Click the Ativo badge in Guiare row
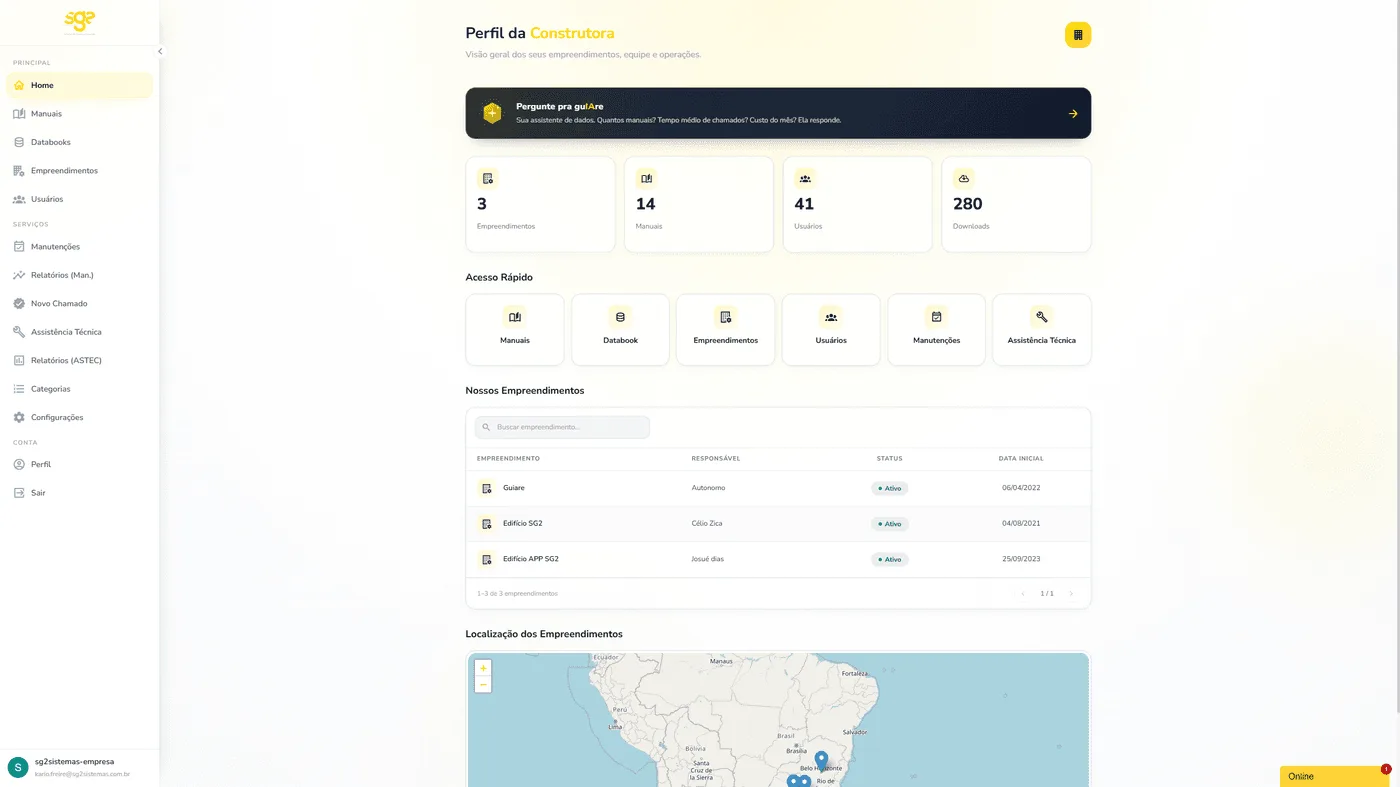 (x=890, y=488)
